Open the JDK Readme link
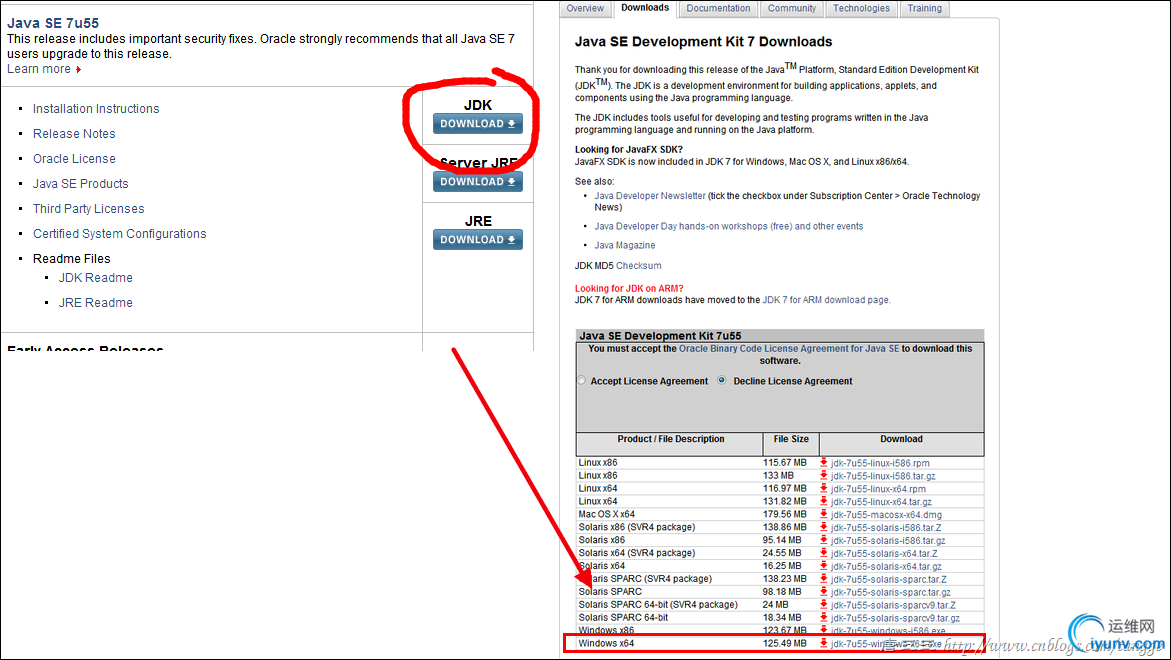 96,278
